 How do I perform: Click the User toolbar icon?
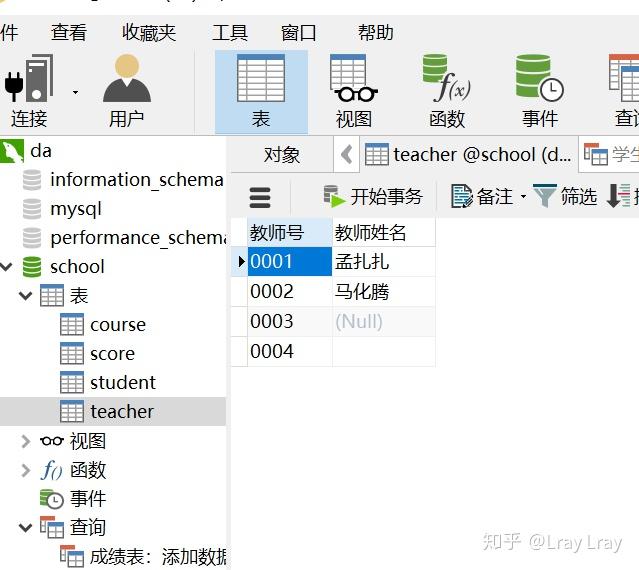pyautogui.click(x=127, y=91)
